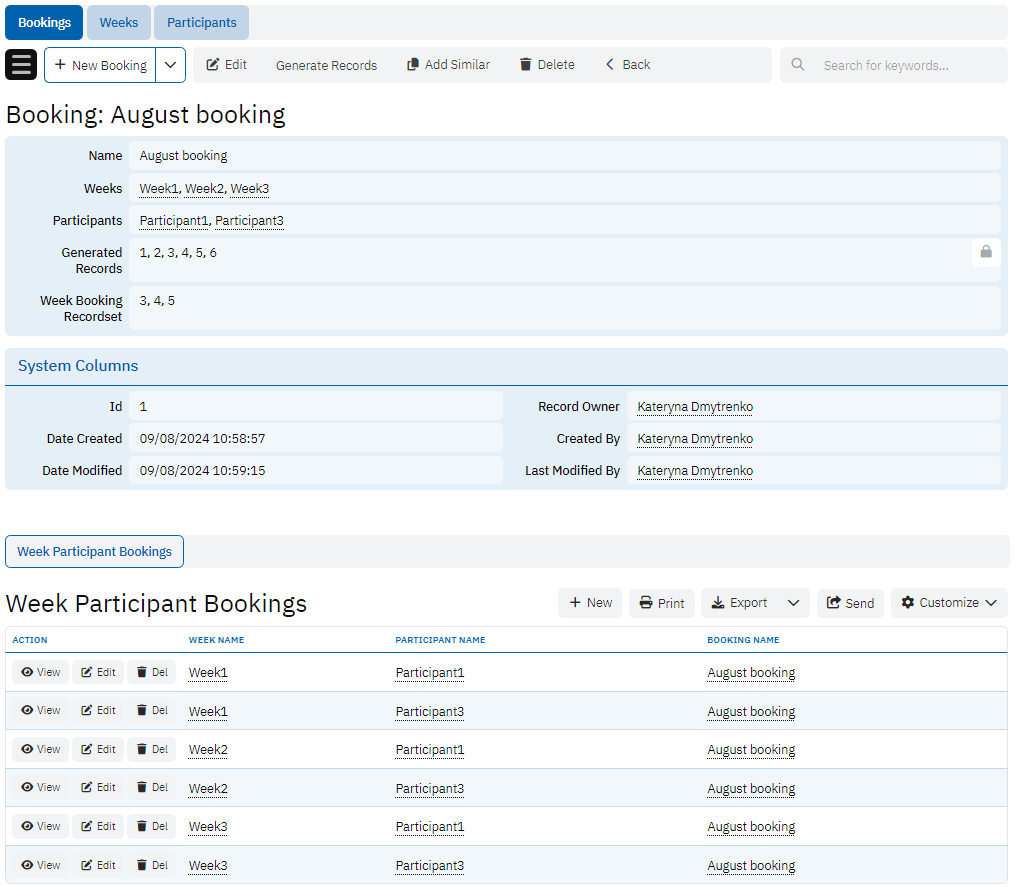Switch to the Weeks tab
Image resolution: width=1015 pixels, height=891 pixels.
(119, 22)
